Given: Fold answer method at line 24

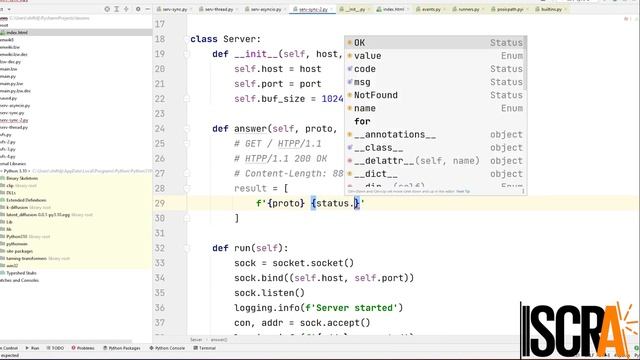Looking at the screenshot, I should pos(187,129).
